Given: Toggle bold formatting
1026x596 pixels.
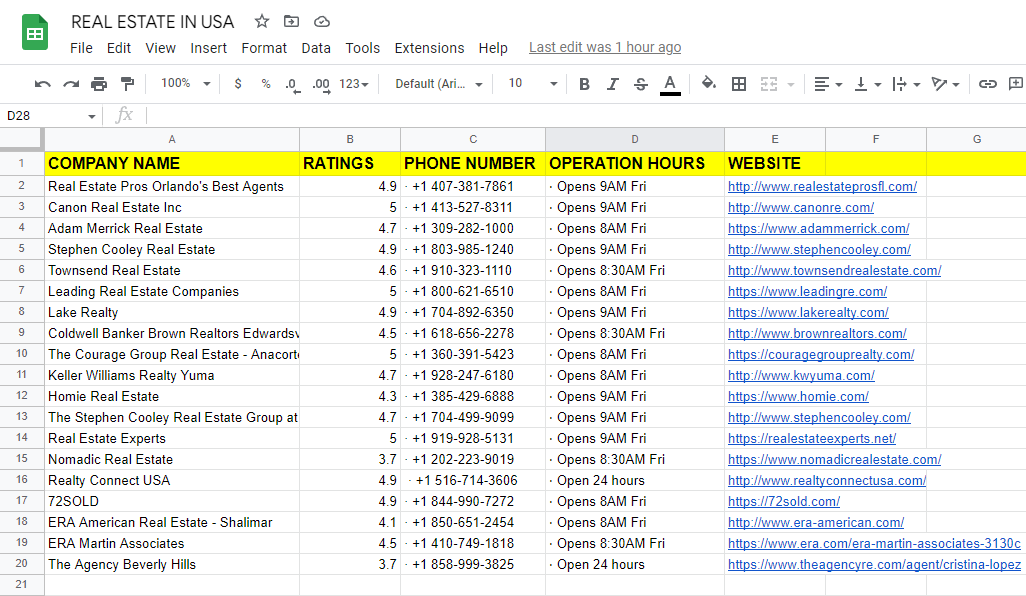Looking at the screenshot, I should 584,84.
